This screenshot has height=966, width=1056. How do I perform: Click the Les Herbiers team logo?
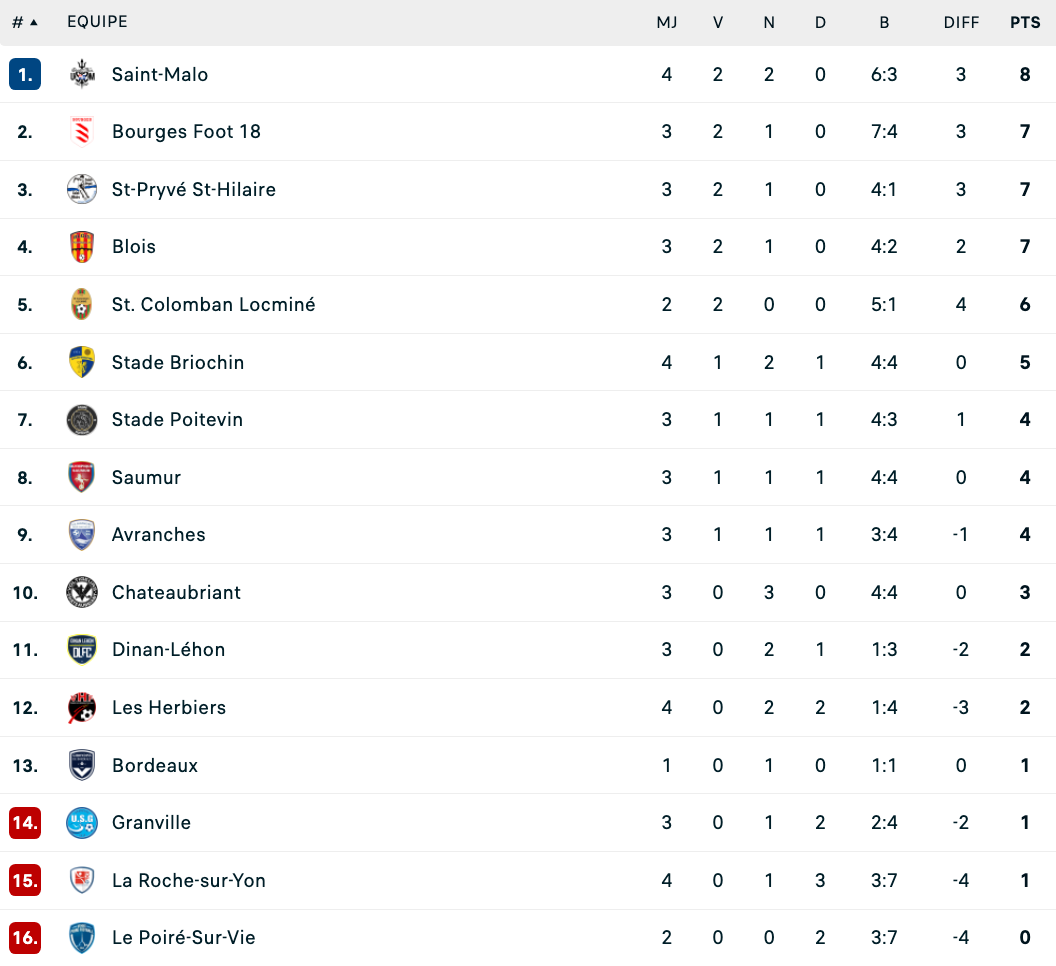pyautogui.click(x=82, y=707)
